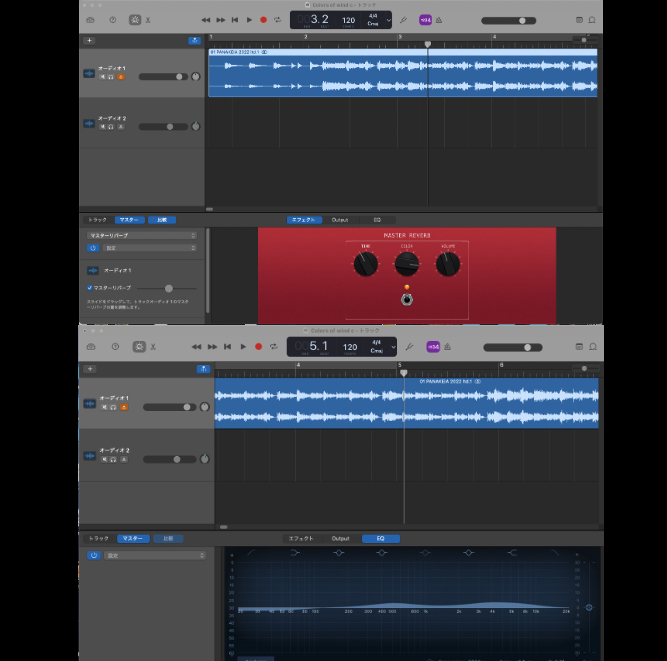Viewport: 667px width, 661px height.
Task: Toggle the EQ high-shelf band icon
Action: pos(512,553)
